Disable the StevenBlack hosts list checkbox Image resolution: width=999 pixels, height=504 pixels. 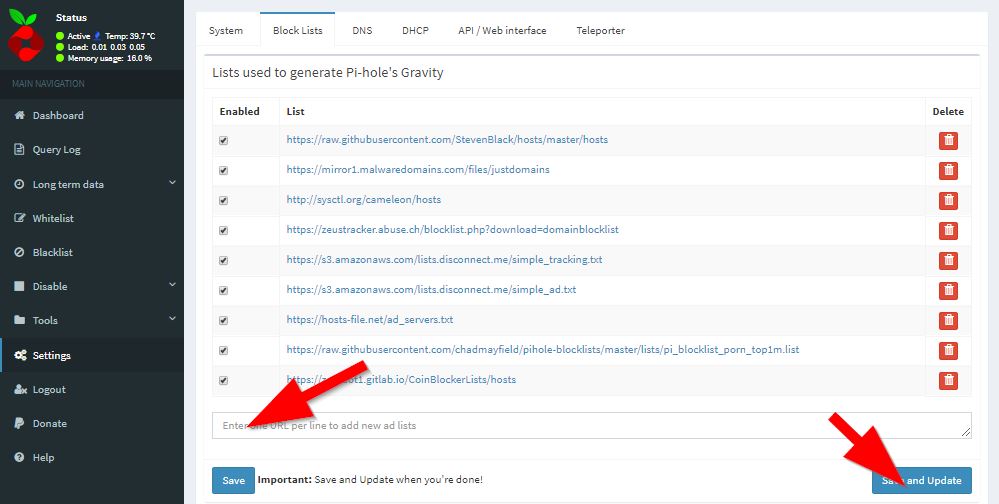point(224,141)
